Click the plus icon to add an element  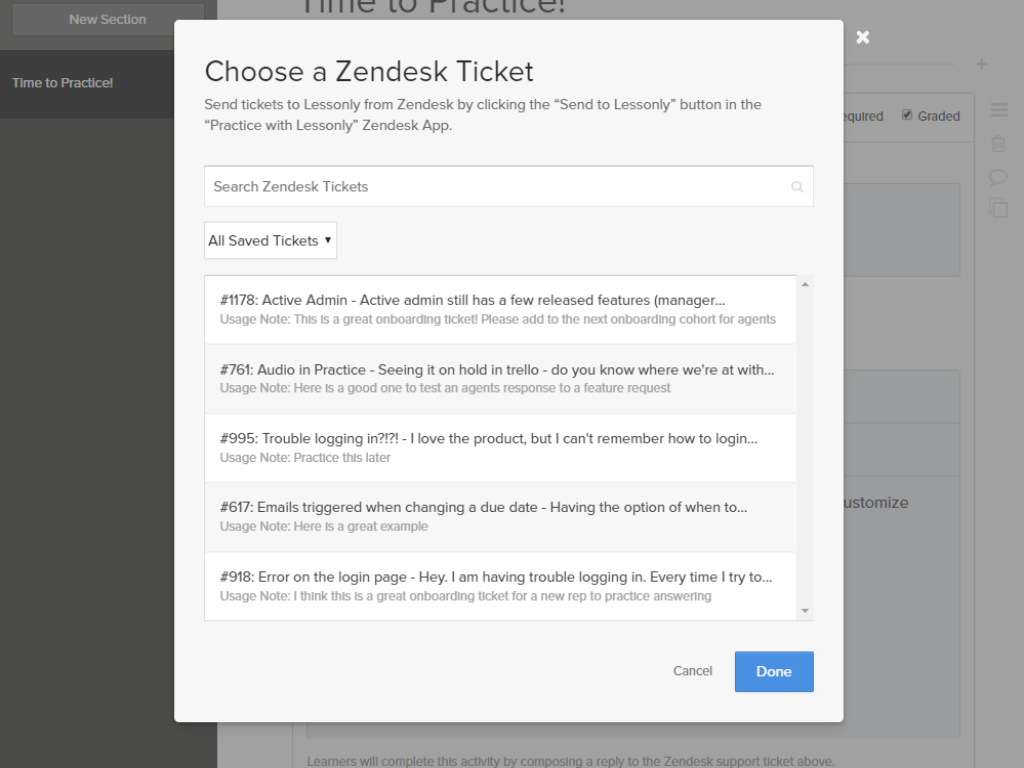[981, 64]
